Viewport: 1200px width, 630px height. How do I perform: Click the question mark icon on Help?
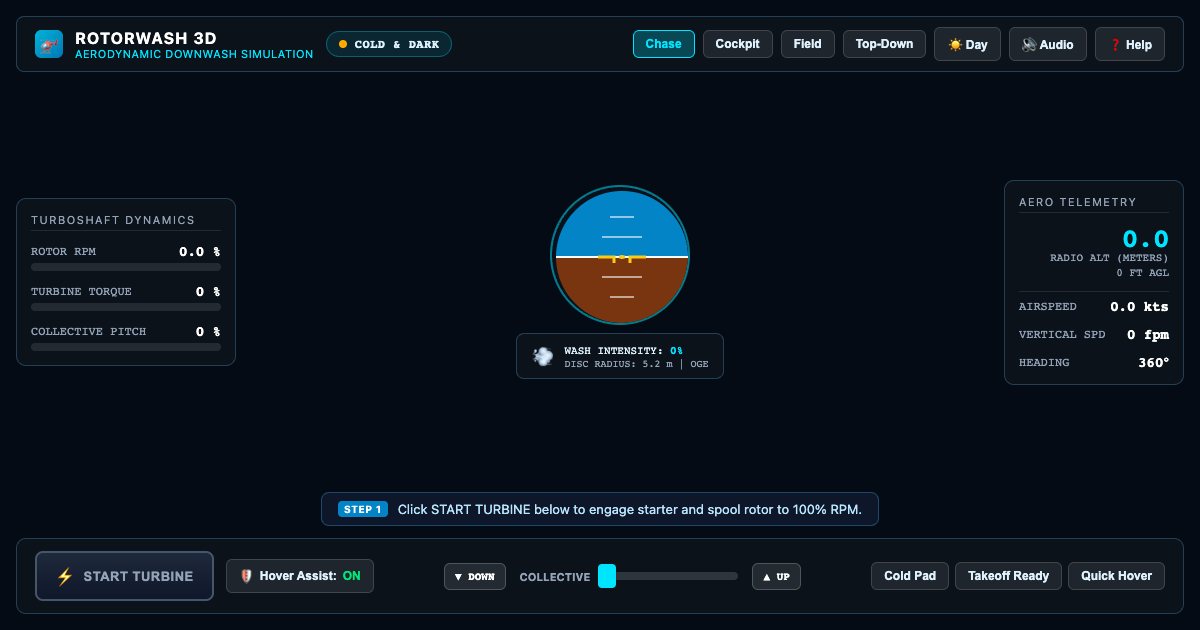1116,44
